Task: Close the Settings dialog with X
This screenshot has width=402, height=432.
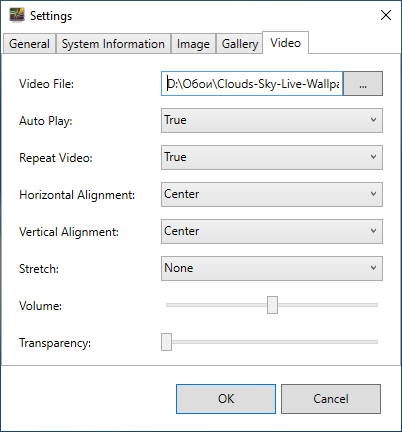Action: pyautogui.click(x=386, y=15)
